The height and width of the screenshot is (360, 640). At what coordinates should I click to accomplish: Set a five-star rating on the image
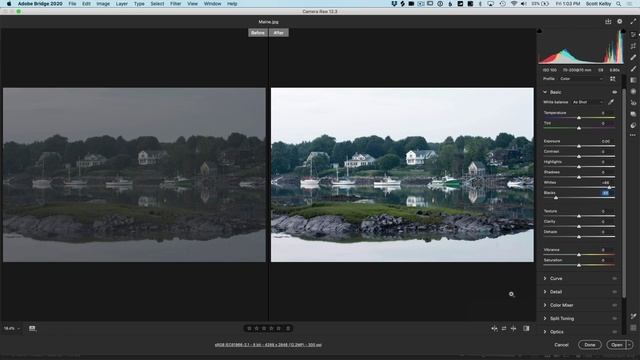click(x=279, y=328)
